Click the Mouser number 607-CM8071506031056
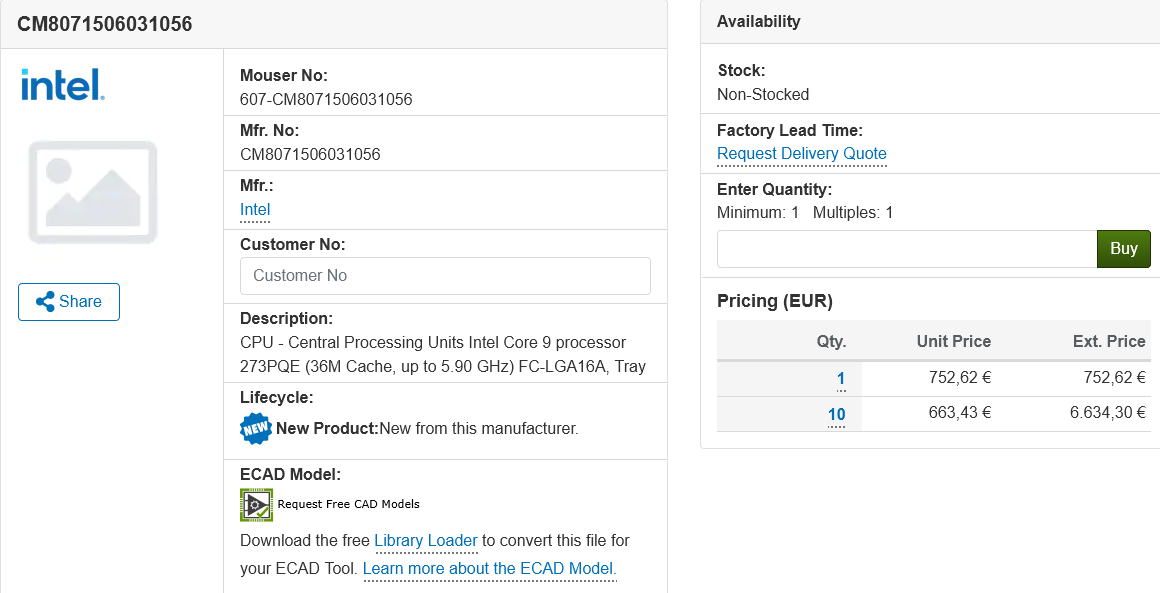Screen dimensions: 1160x593 pos(326,100)
